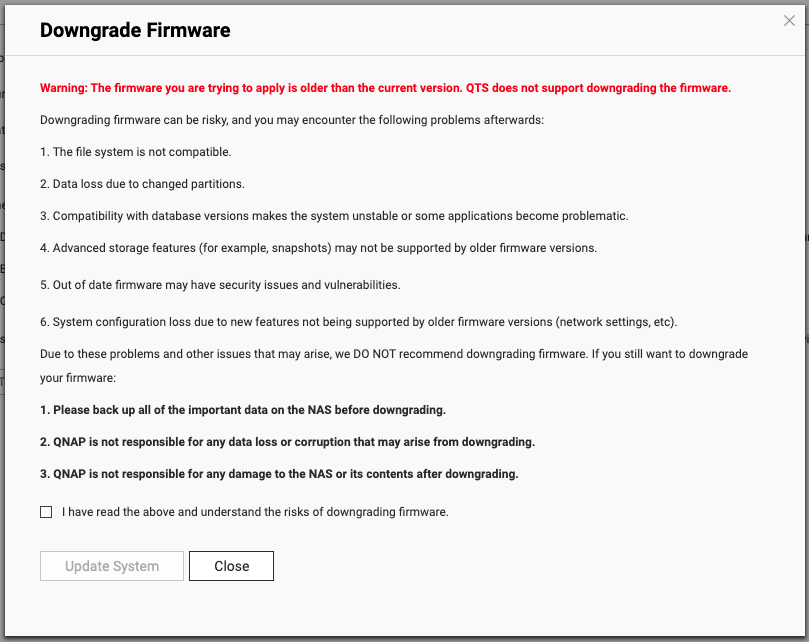
Task: Select the bold 'damage to the NAS' disclaimer
Action: pos(279,474)
